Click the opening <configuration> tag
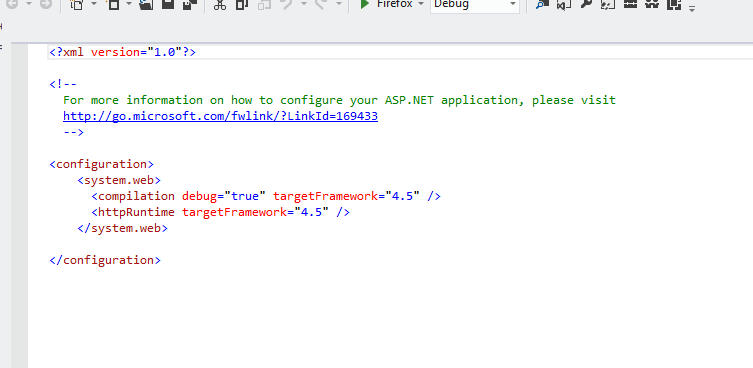 tap(101, 164)
